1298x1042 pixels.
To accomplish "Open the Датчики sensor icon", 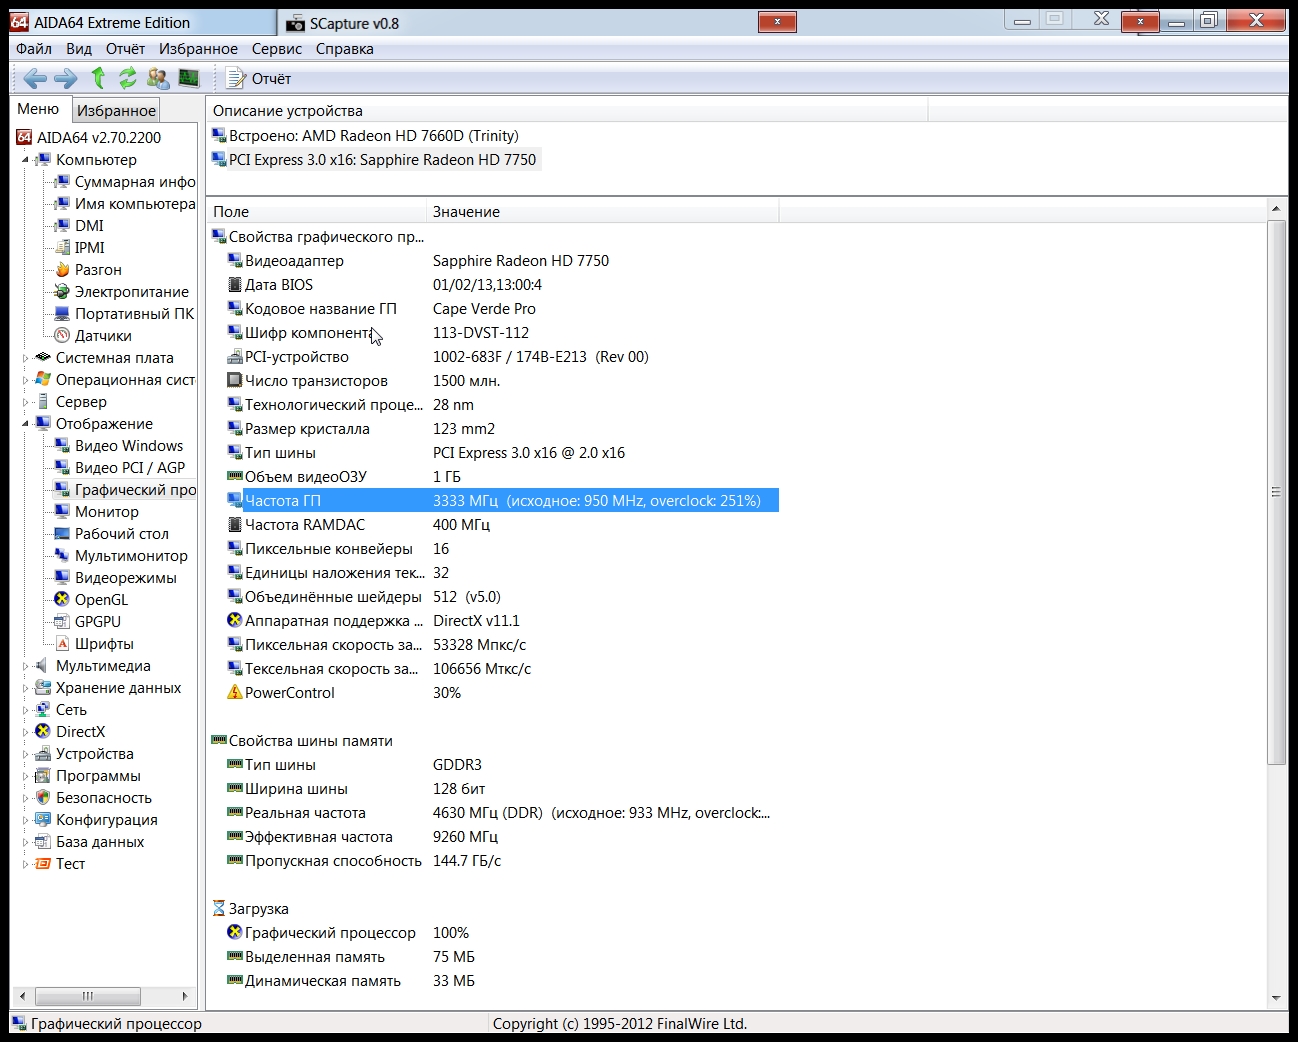I will click(x=62, y=335).
